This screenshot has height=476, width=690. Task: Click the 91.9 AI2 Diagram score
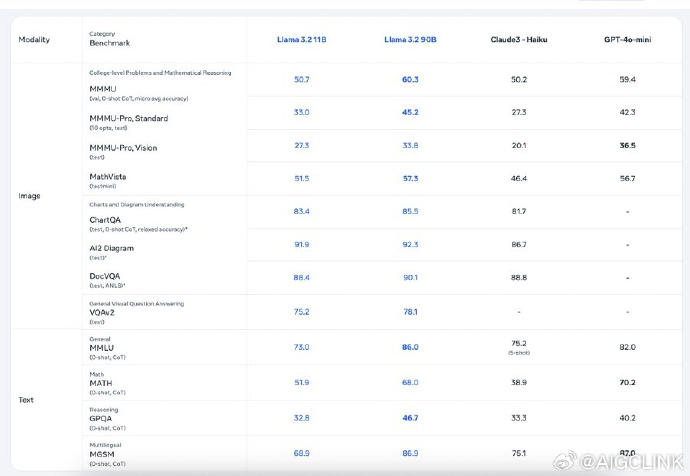(x=301, y=244)
